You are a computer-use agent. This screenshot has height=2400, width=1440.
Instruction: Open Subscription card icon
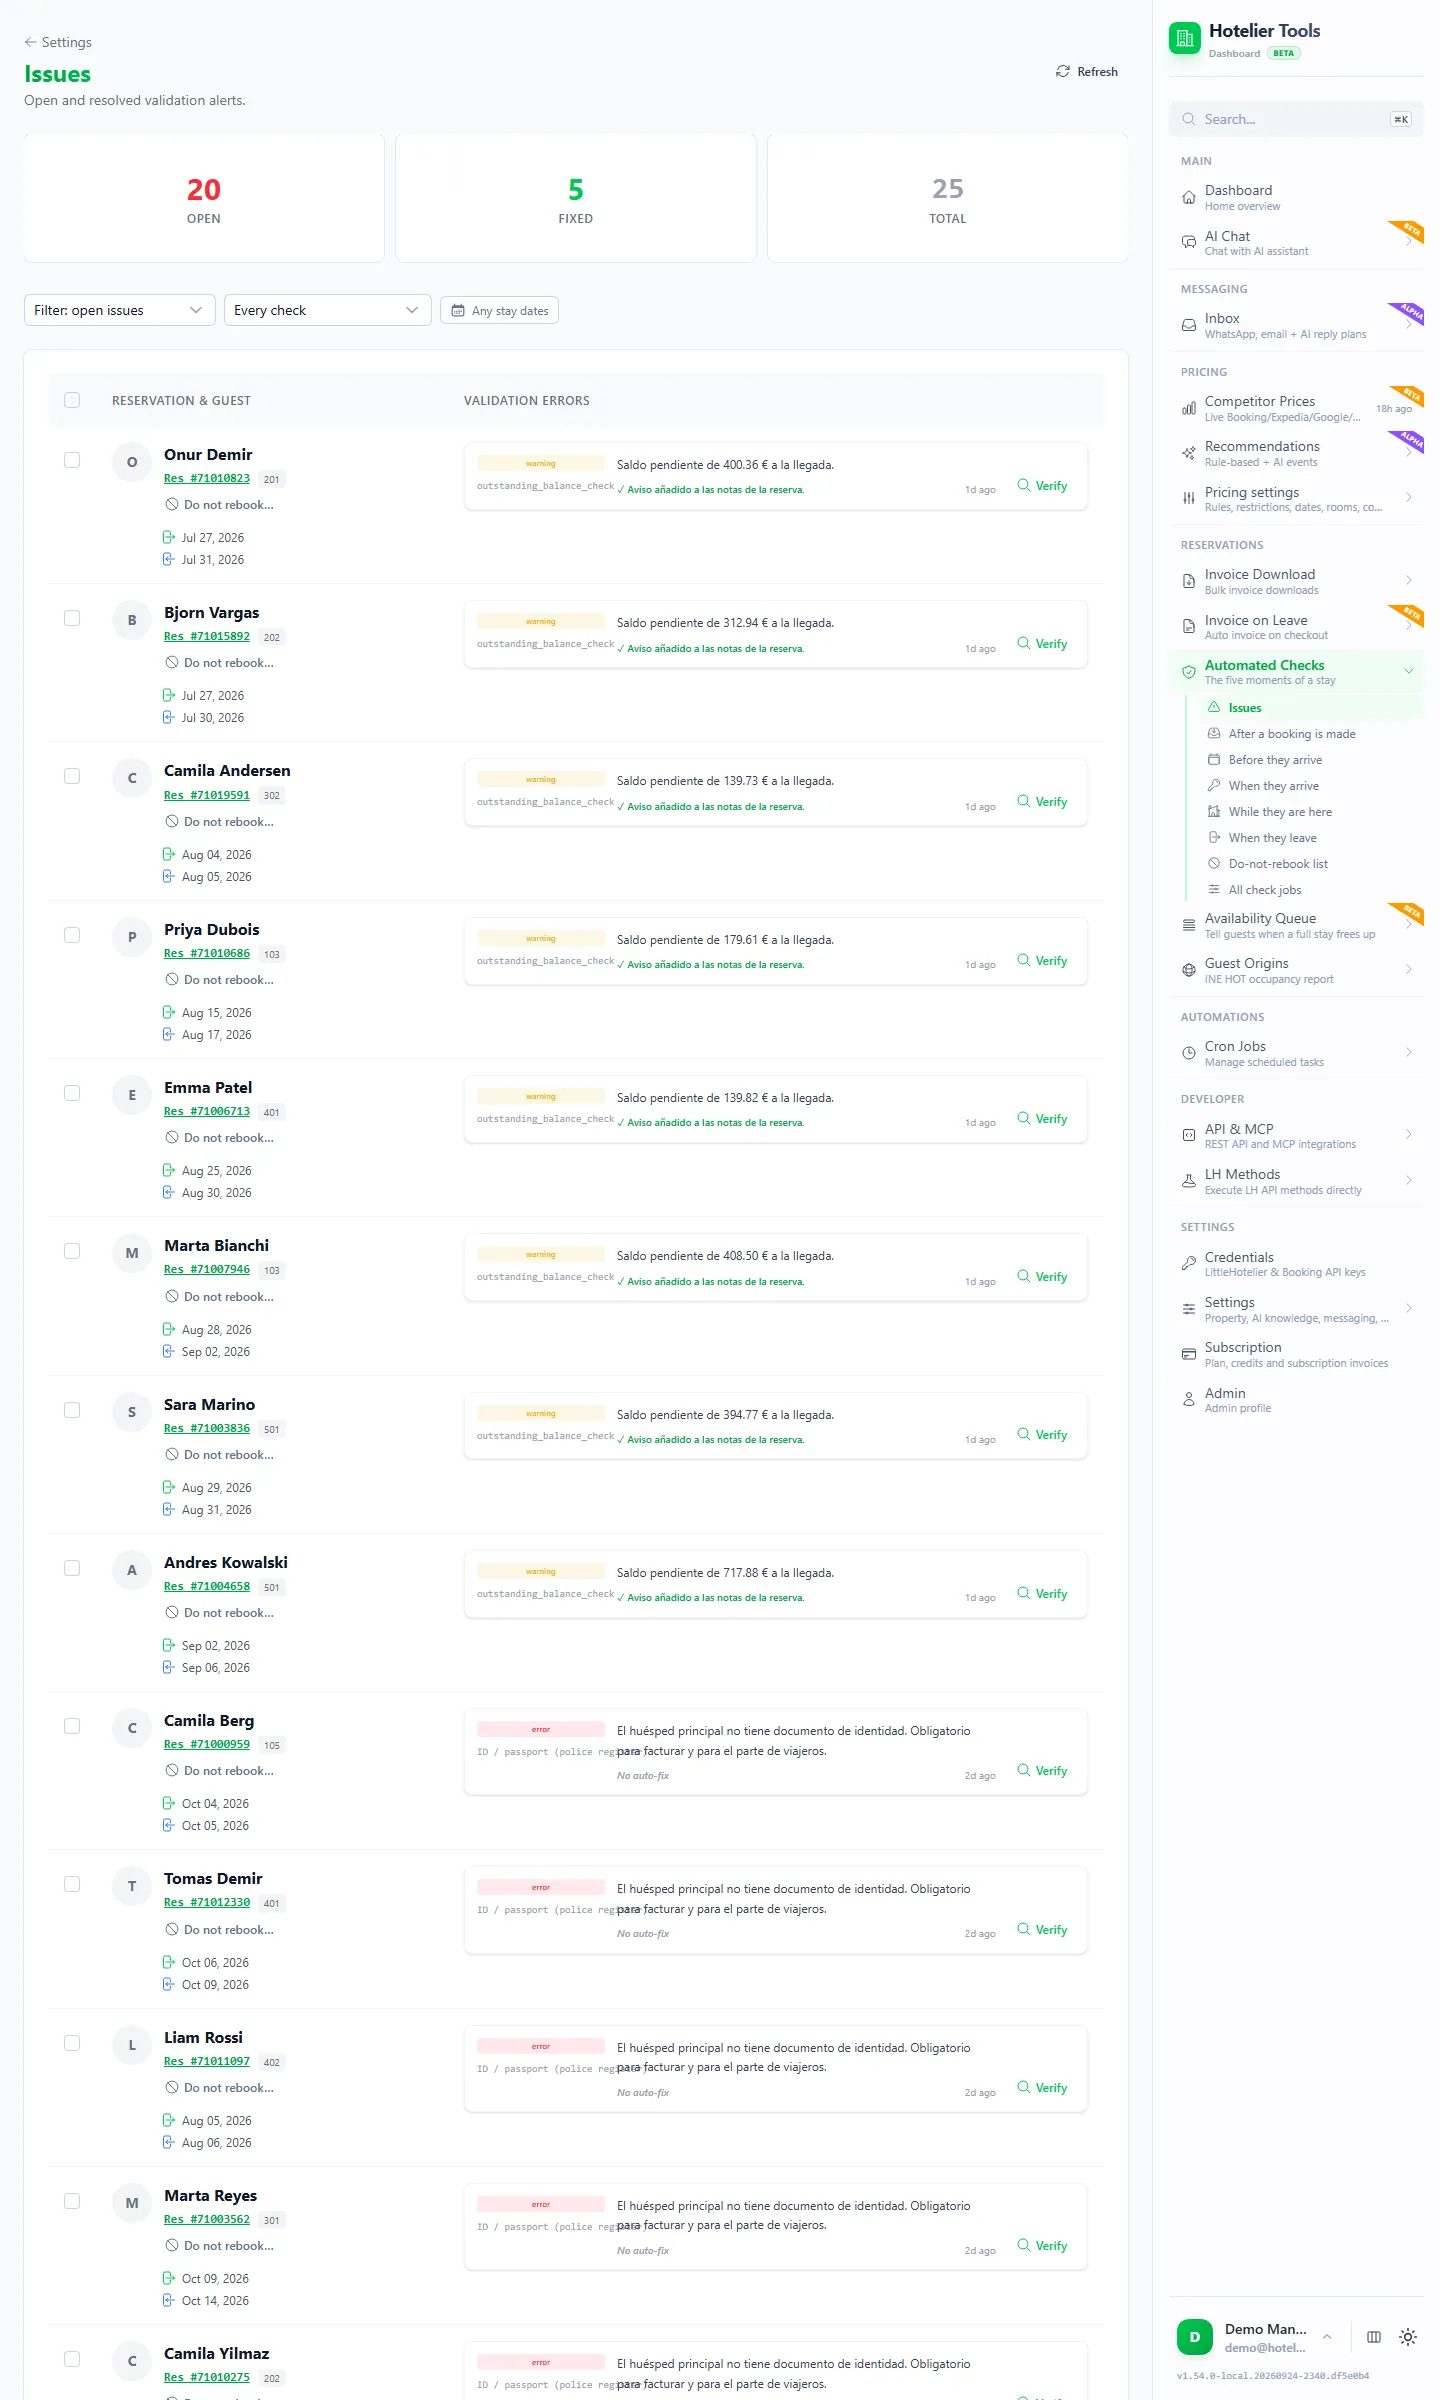coord(1189,1354)
